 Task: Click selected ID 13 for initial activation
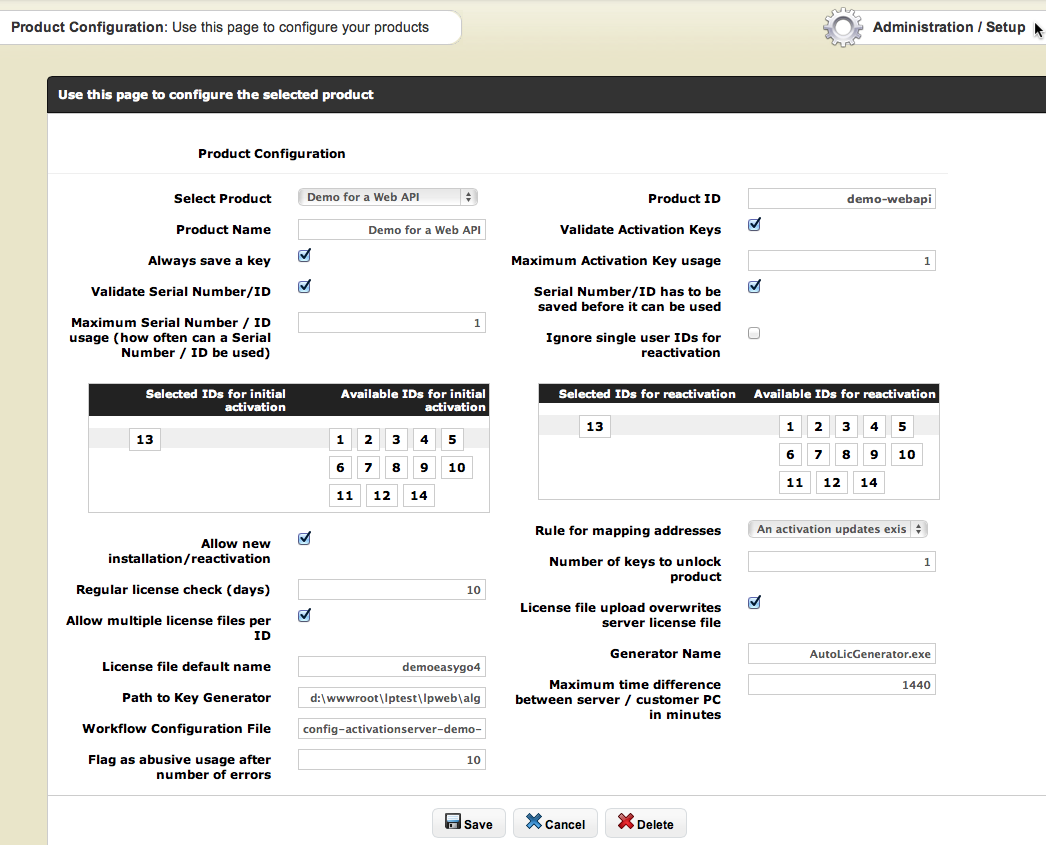point(145,440)
